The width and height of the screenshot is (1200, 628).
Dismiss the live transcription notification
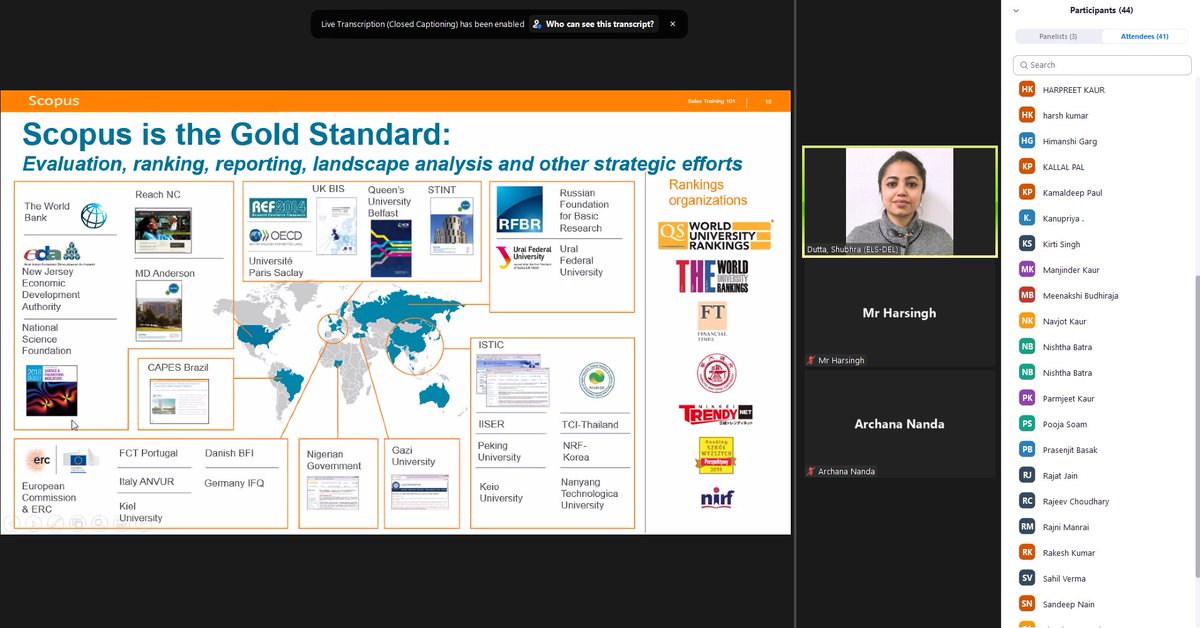pyautogui.click(x=672, y=24)
